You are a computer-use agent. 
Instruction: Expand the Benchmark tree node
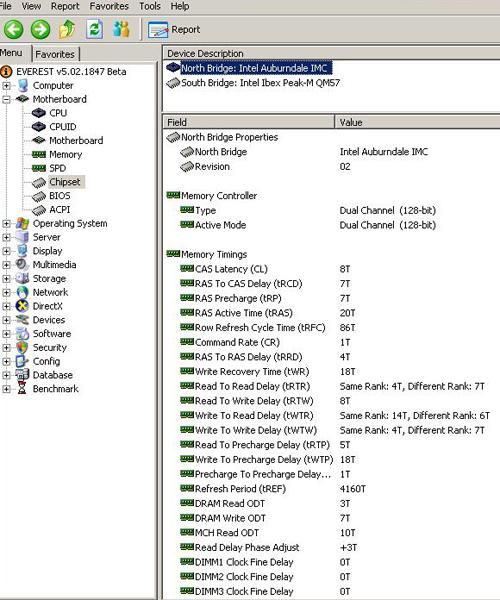(7, 389)
